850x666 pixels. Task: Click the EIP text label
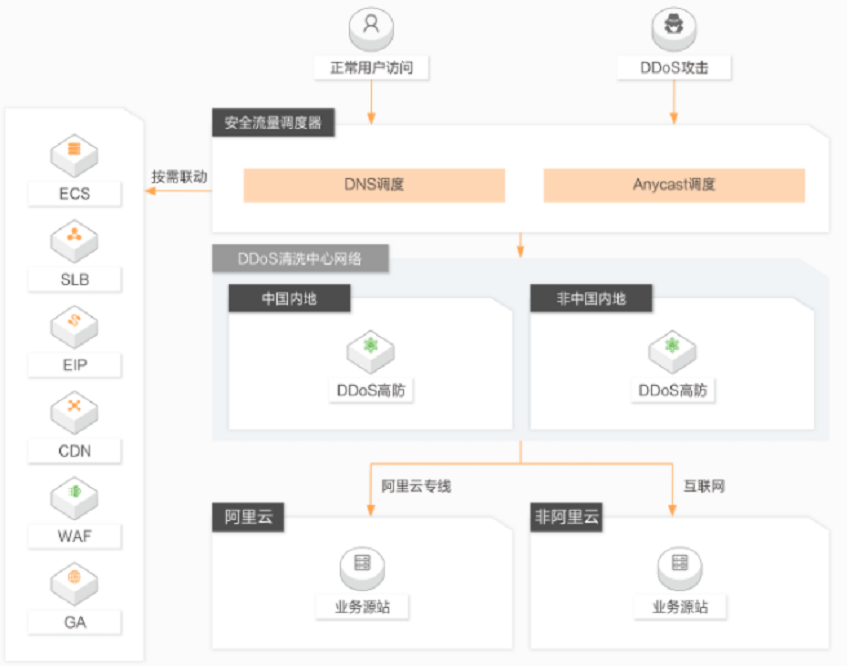click(x=74, y=365)
